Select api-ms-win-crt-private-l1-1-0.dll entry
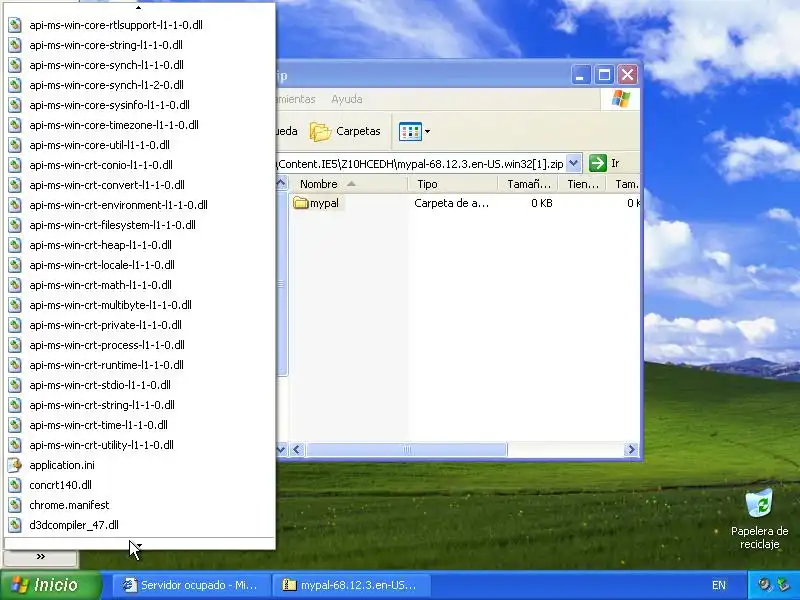Image resolution: width=800 pixels, height=600 pixels. (106, 325)
